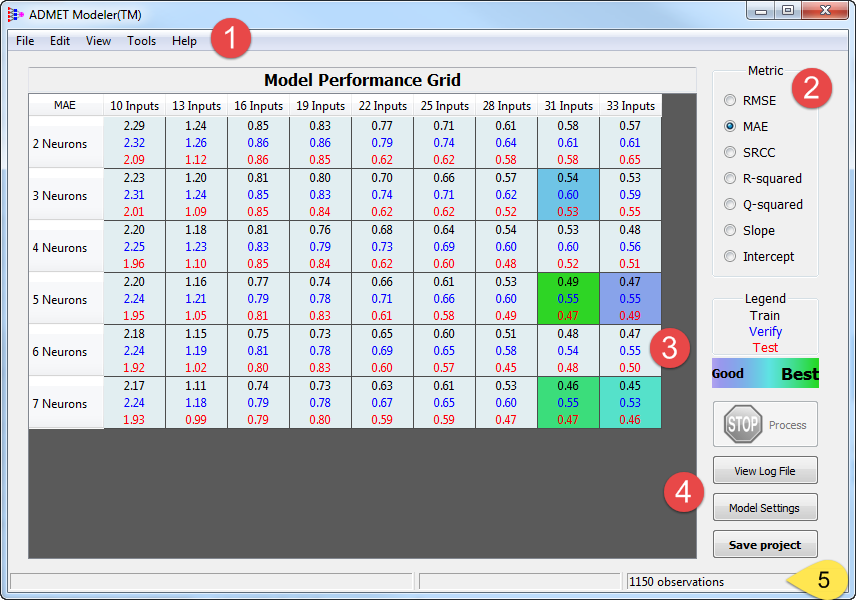Select the RMSE metric radio button
The width and height of the screenshot is (856, 600).
(730, 100)
